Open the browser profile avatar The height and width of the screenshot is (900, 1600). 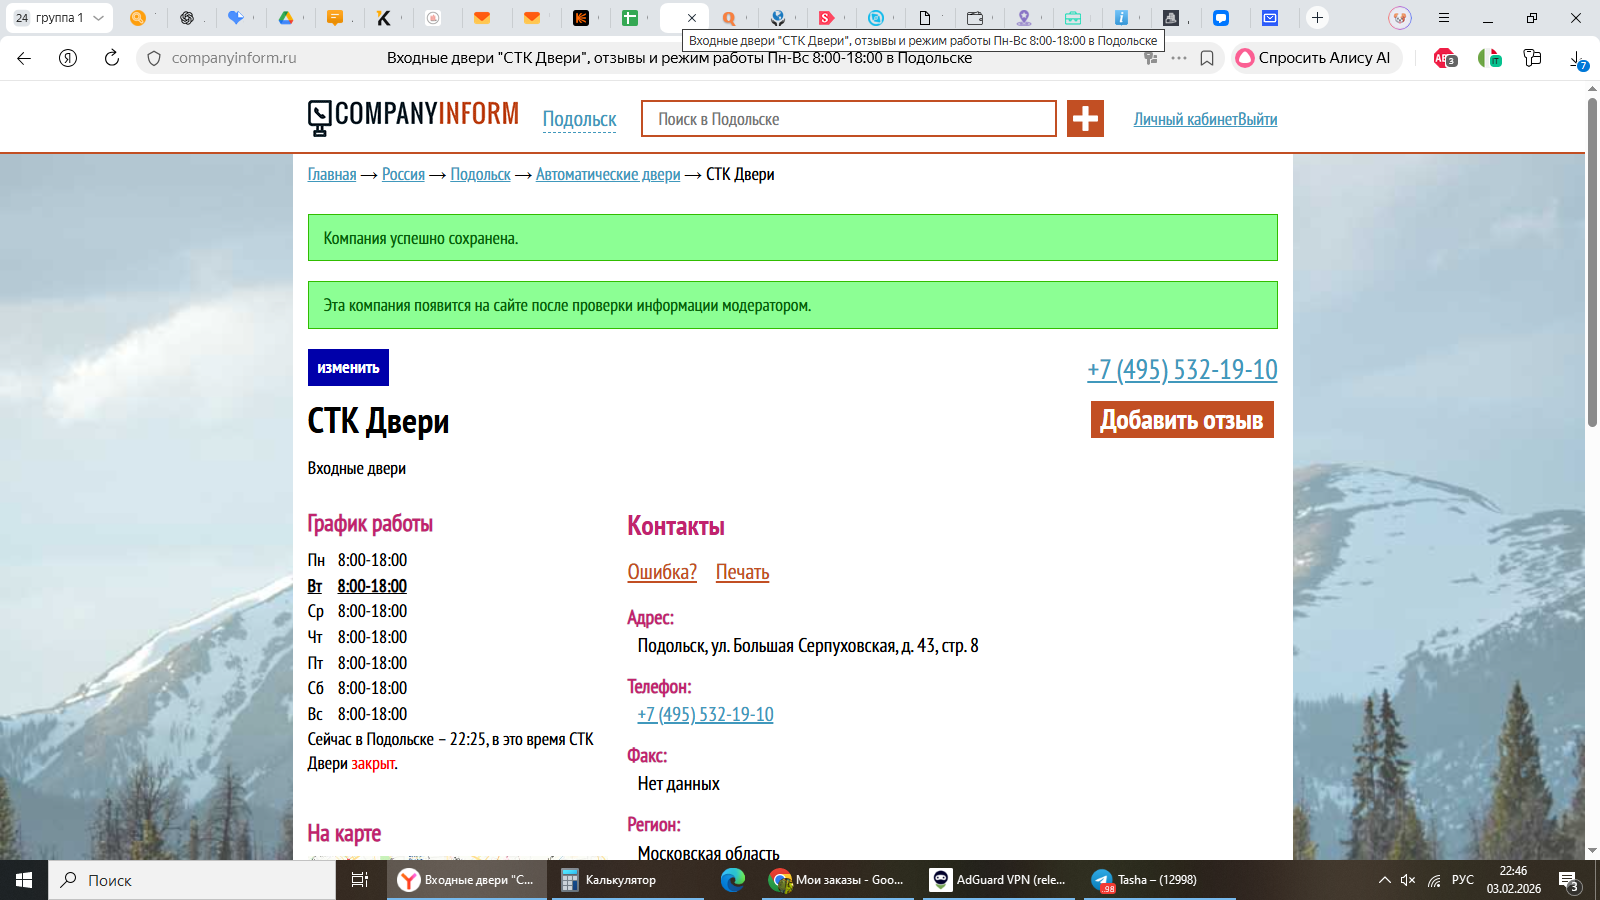[x=1400, y=18]
